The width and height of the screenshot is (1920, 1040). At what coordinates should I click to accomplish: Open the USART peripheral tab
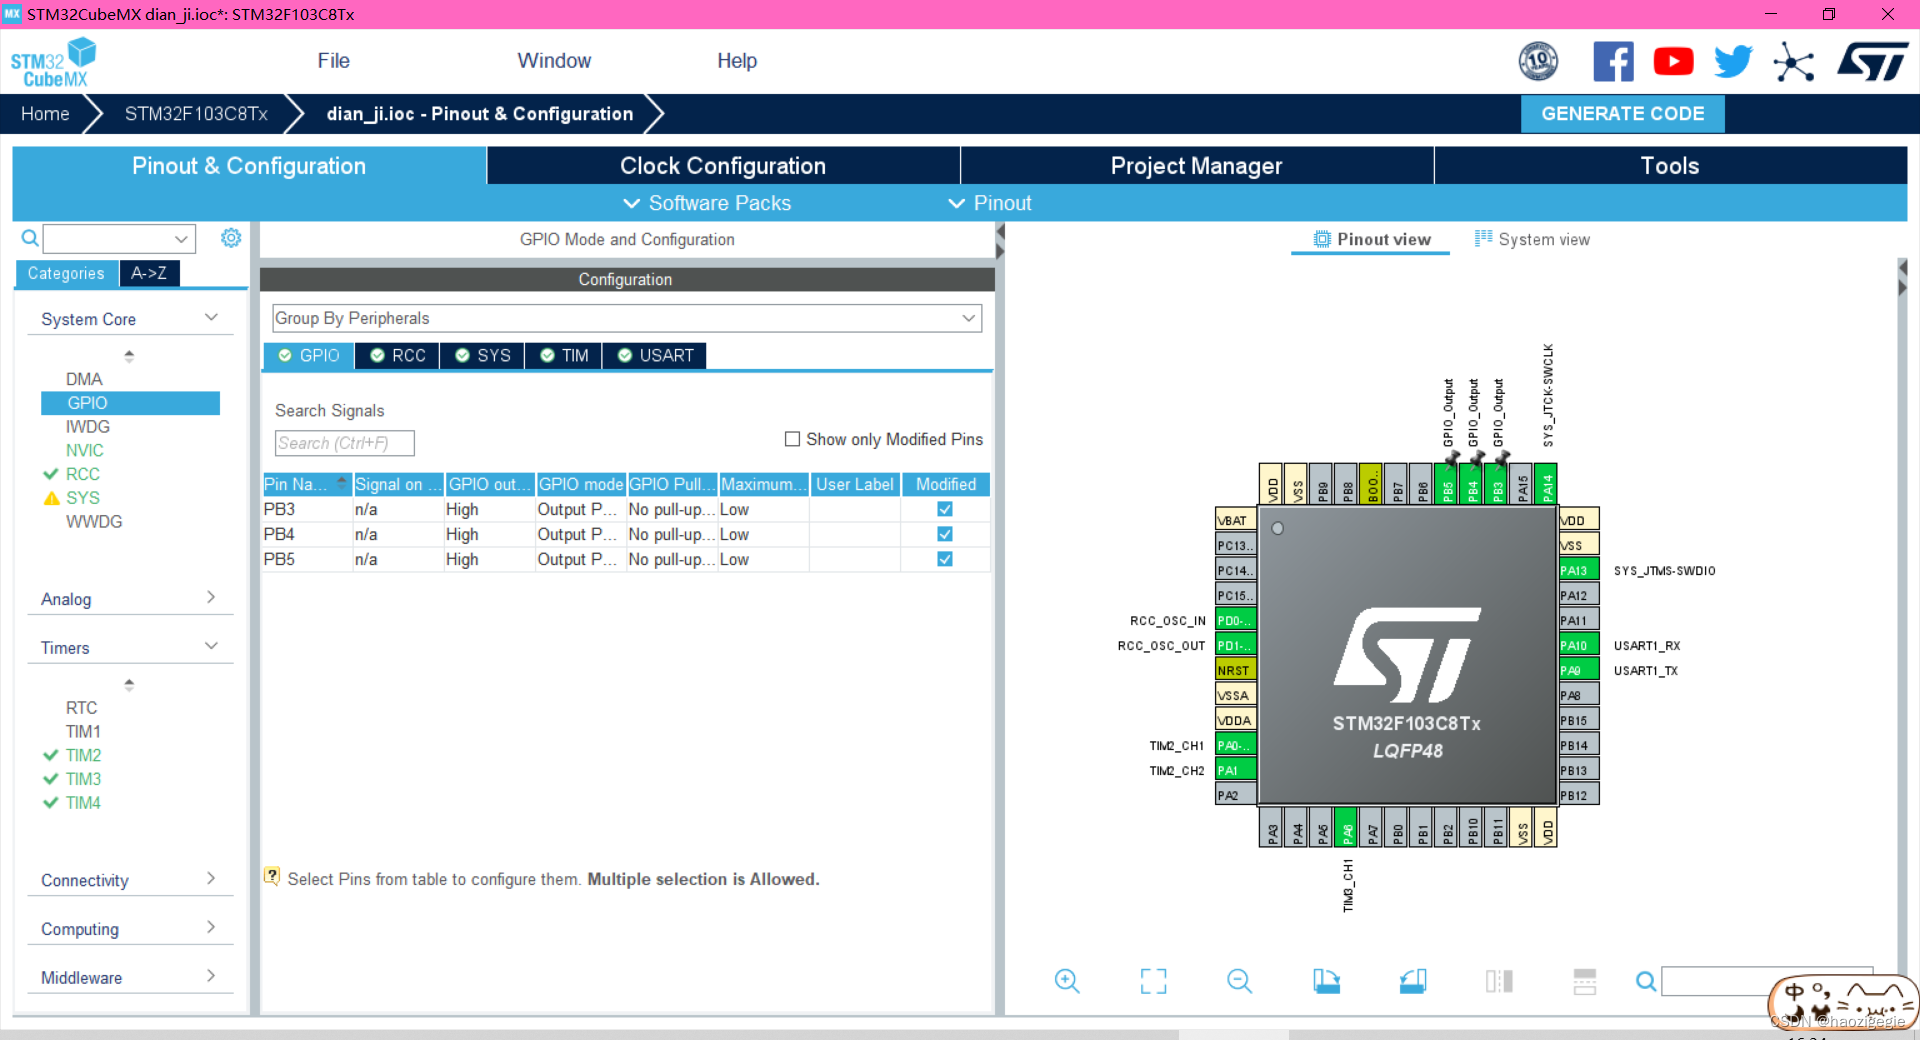(x=655, y=356)
